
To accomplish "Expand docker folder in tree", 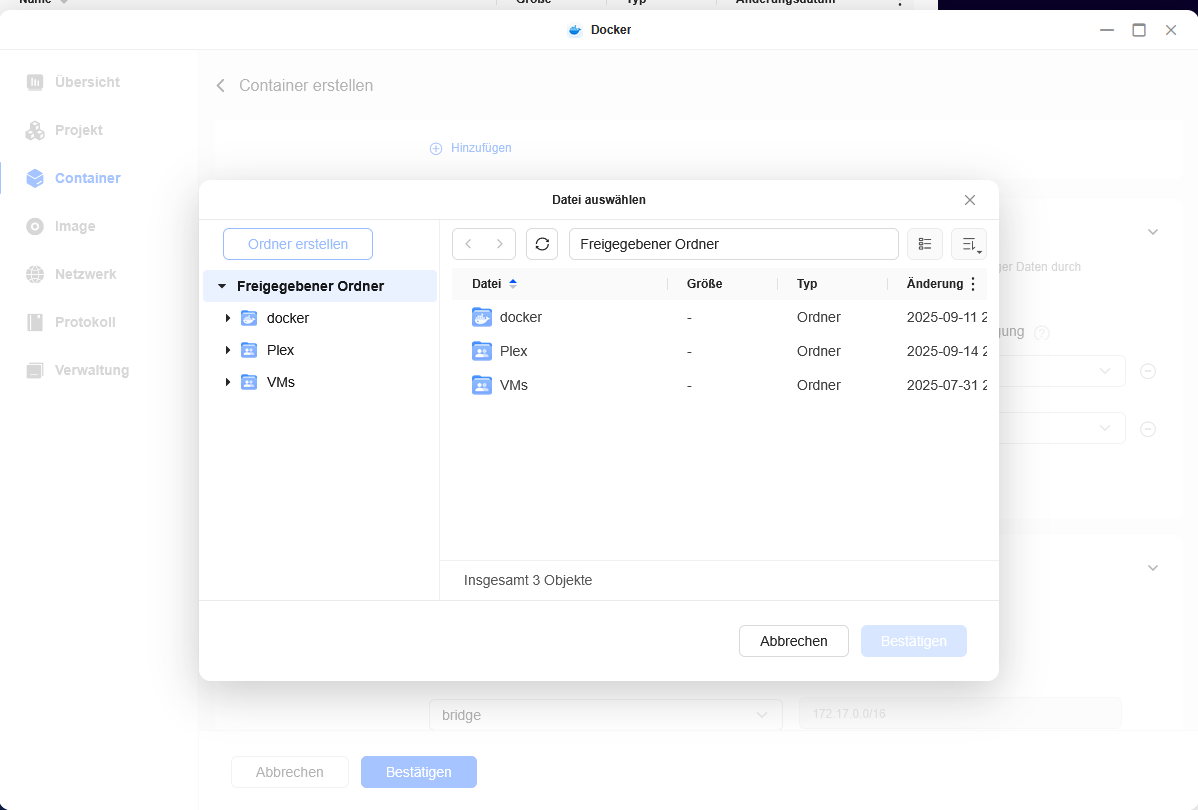I will pyautogui.click(x=228, y=318).
